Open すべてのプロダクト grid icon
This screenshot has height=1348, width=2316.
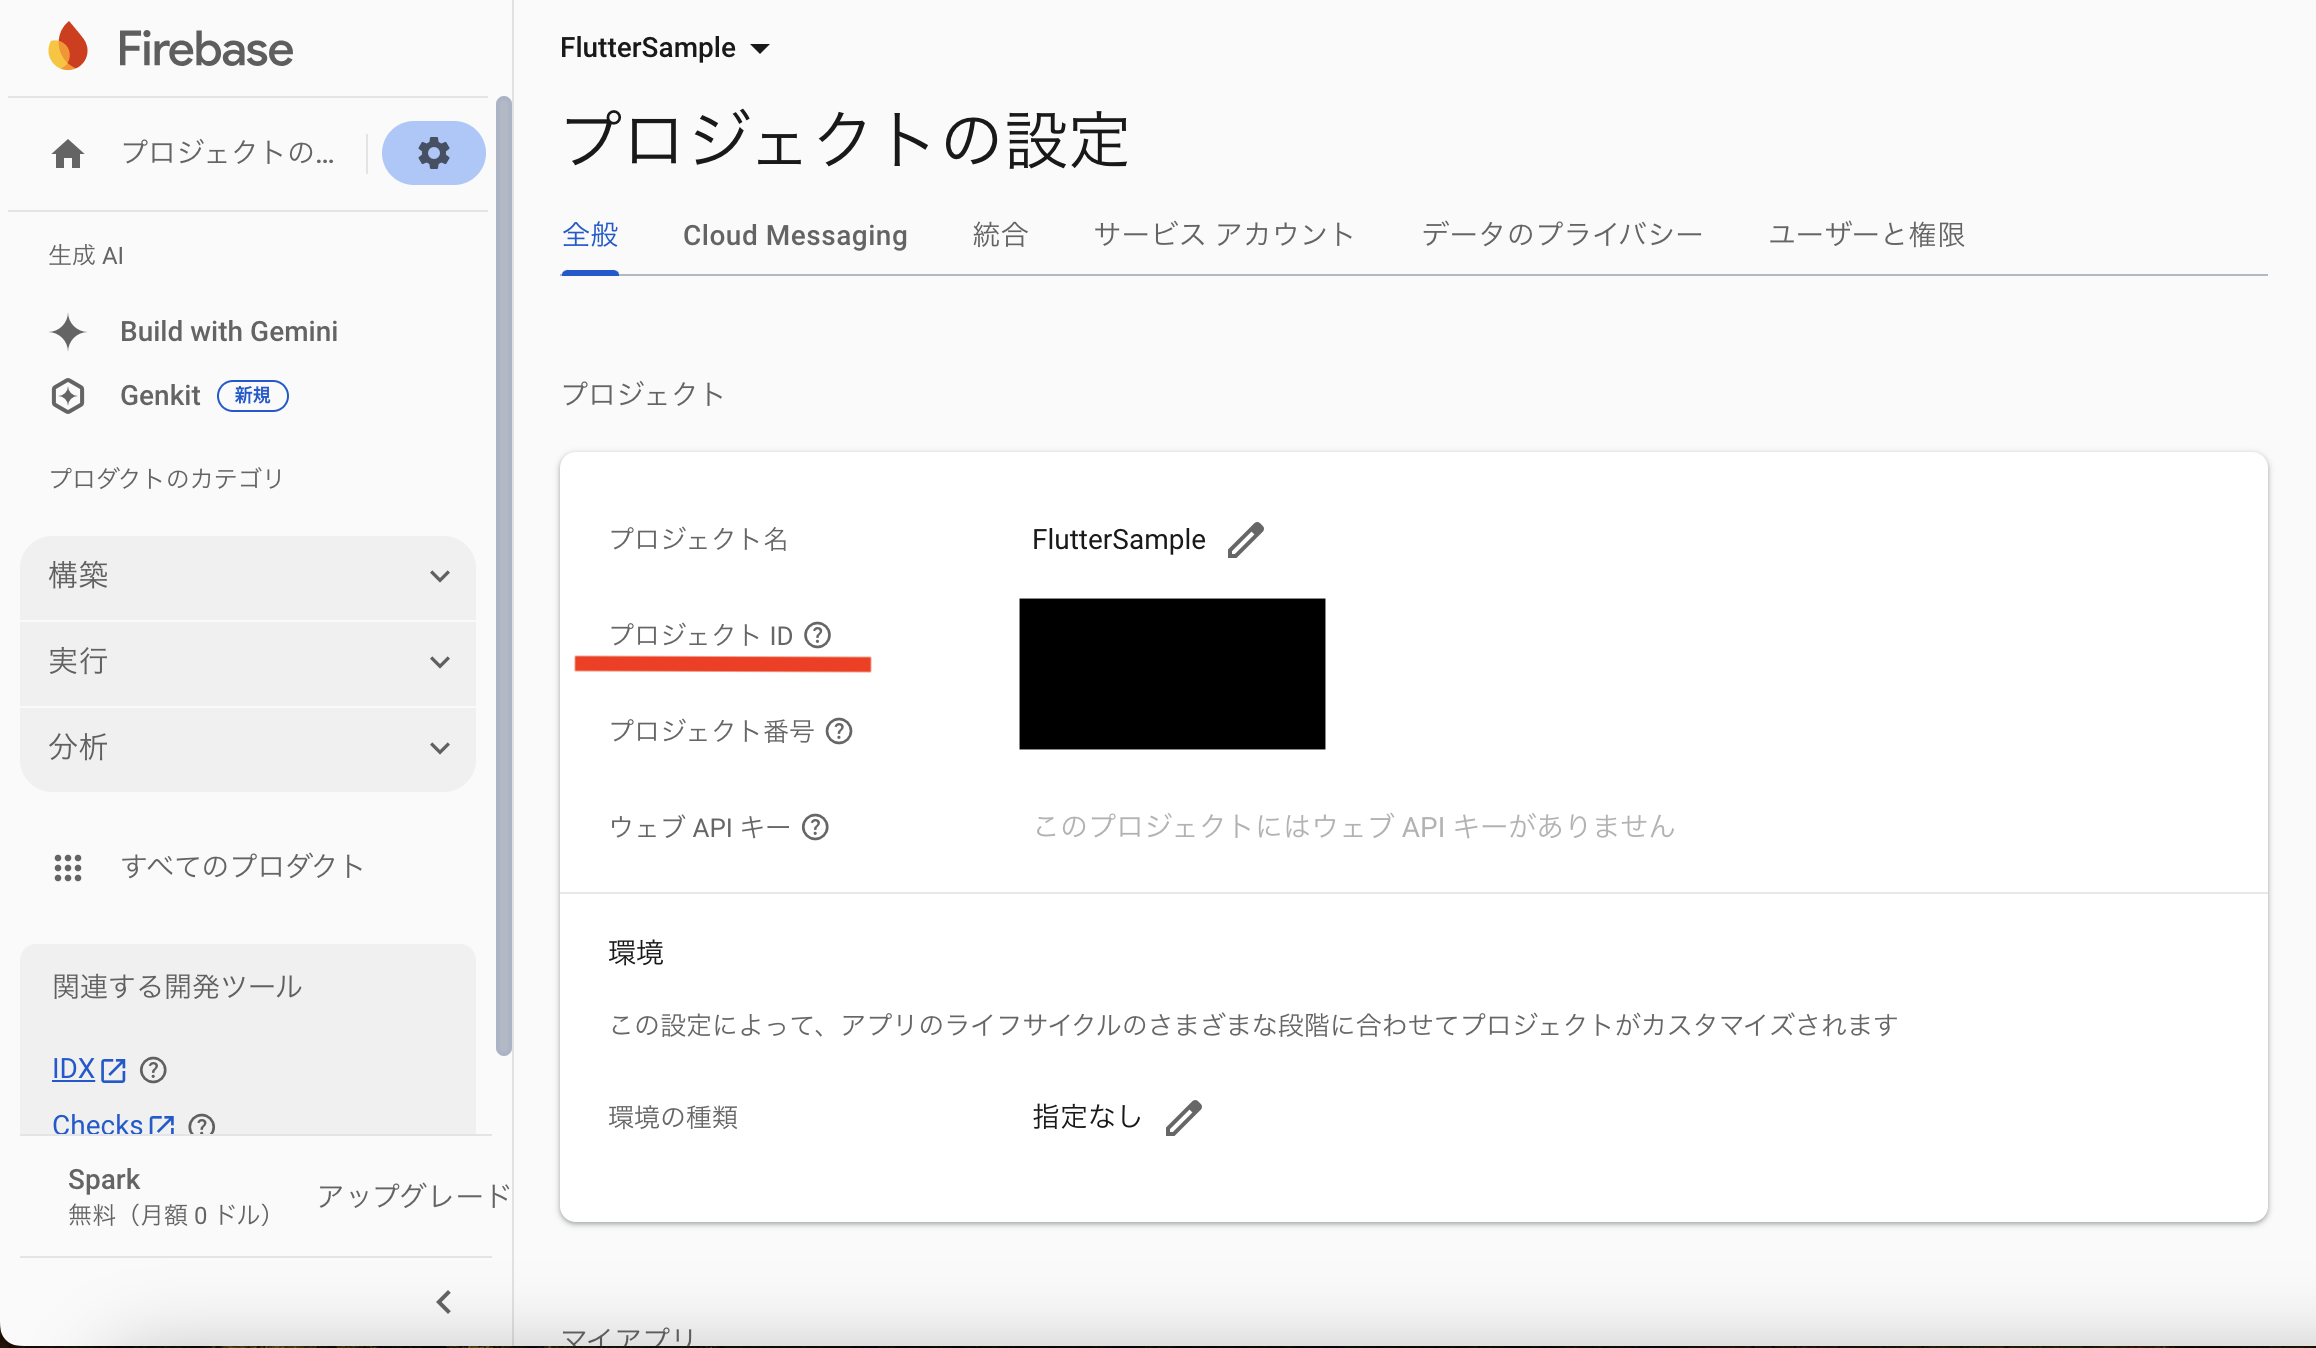68,867
